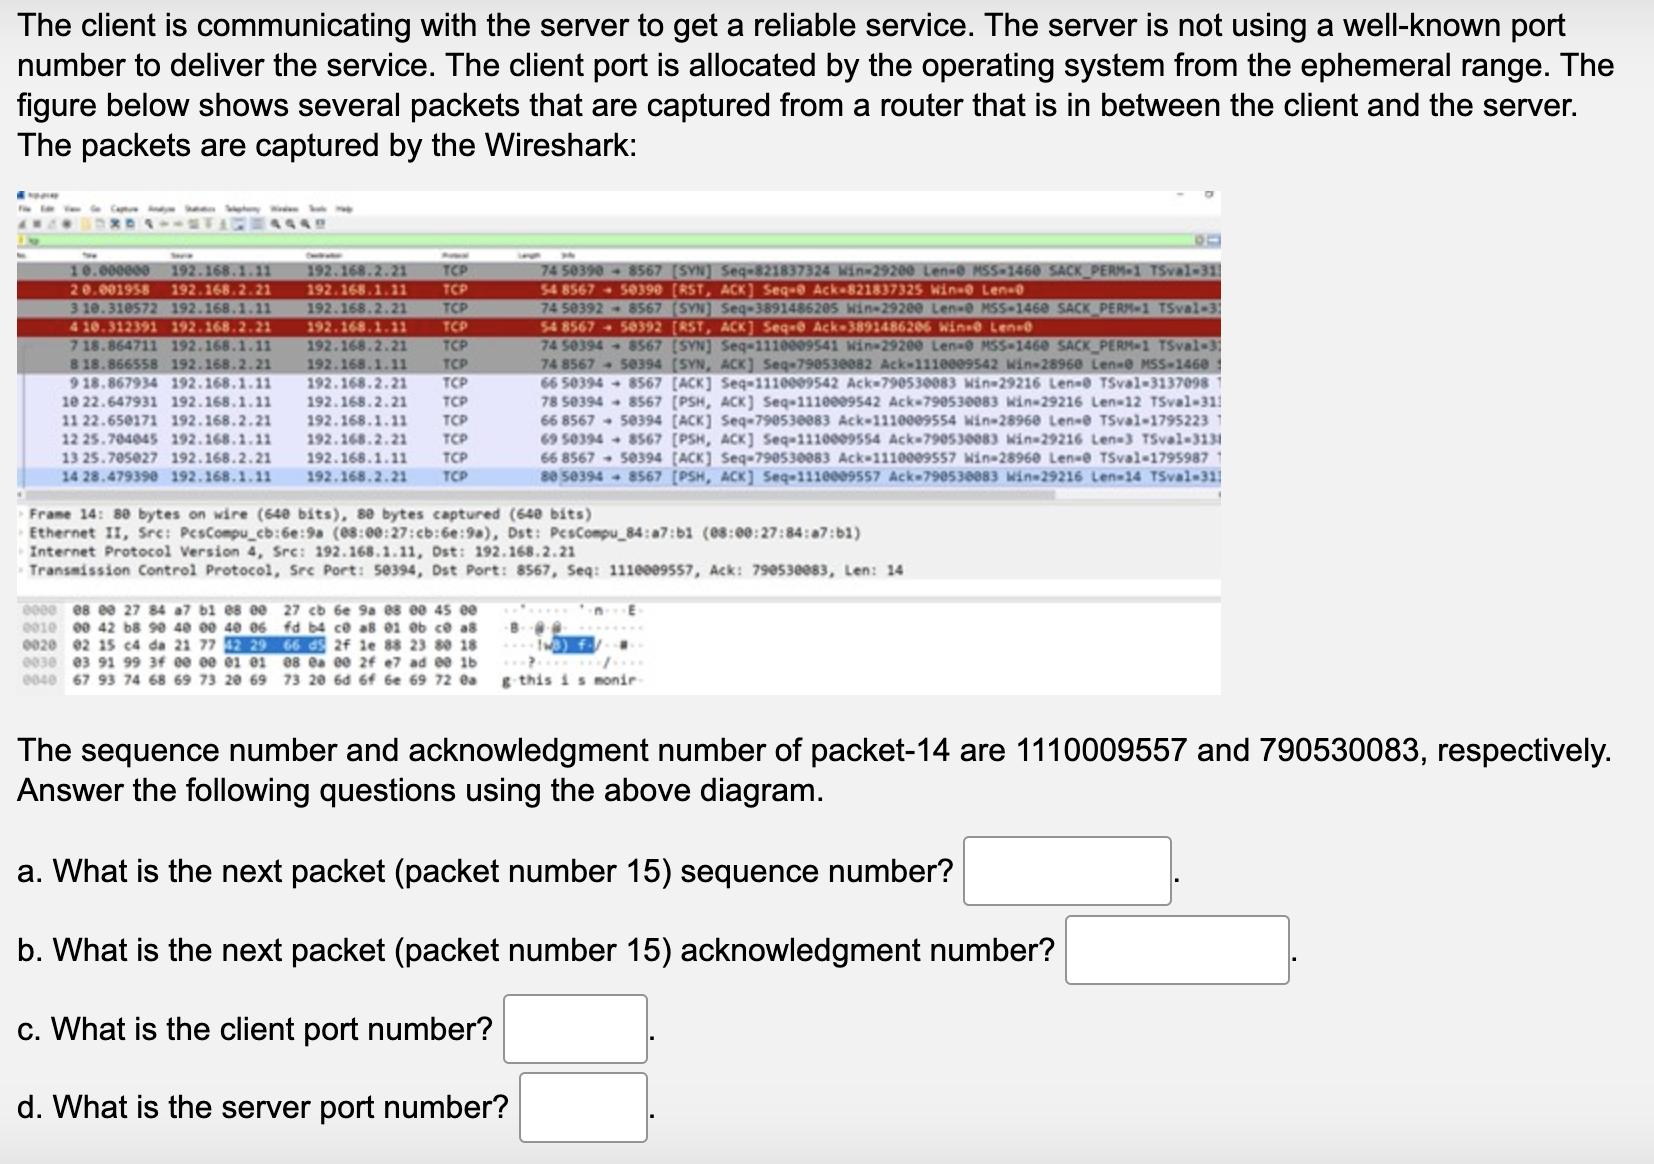Click the packet 15 acknowledgment number answer box
This screenshot has height=1164, width=1654.
pyautogui.click(x=1177, y=950)
